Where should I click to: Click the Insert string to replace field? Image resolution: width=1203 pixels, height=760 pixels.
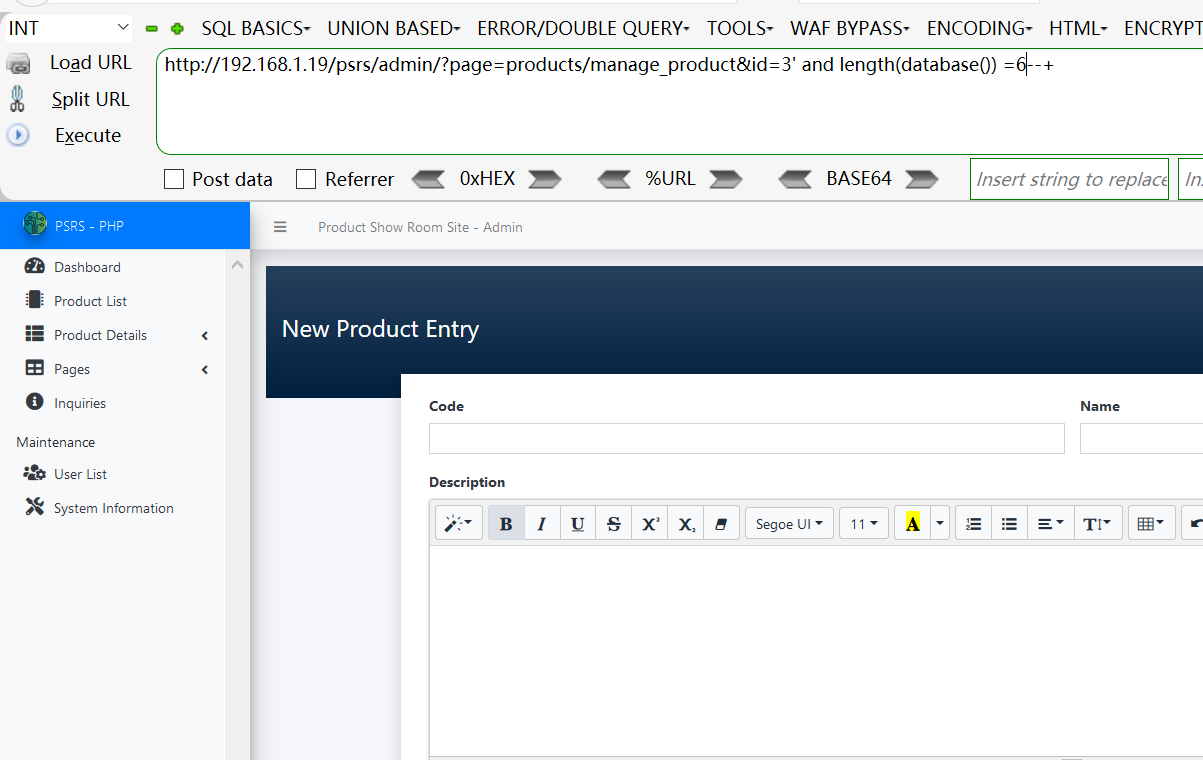point(1069,179)
